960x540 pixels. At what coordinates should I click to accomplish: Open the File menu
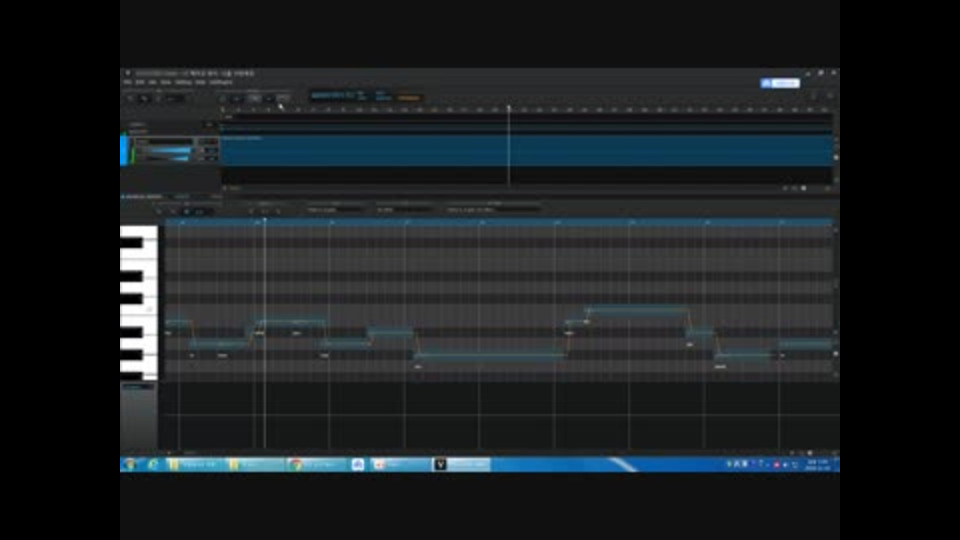coord(127,82)
